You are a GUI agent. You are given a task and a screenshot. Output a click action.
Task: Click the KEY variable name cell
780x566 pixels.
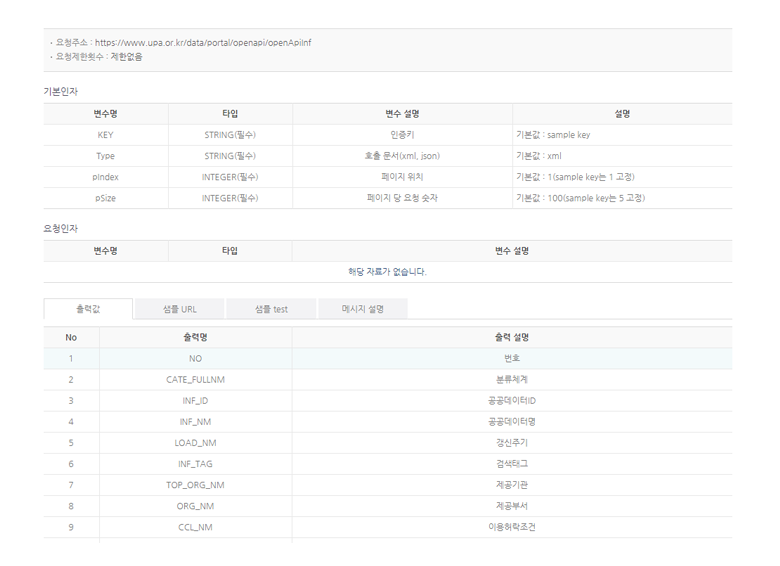[x=105, y=135]
